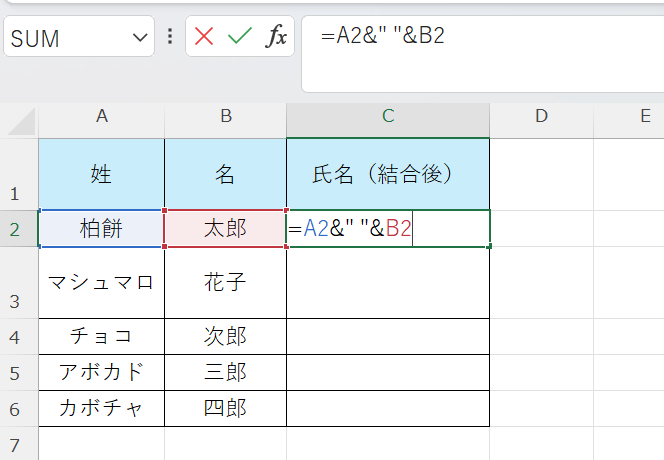
Task: Click the three-dot formula bar resize handle
Action: click(170, 37)
